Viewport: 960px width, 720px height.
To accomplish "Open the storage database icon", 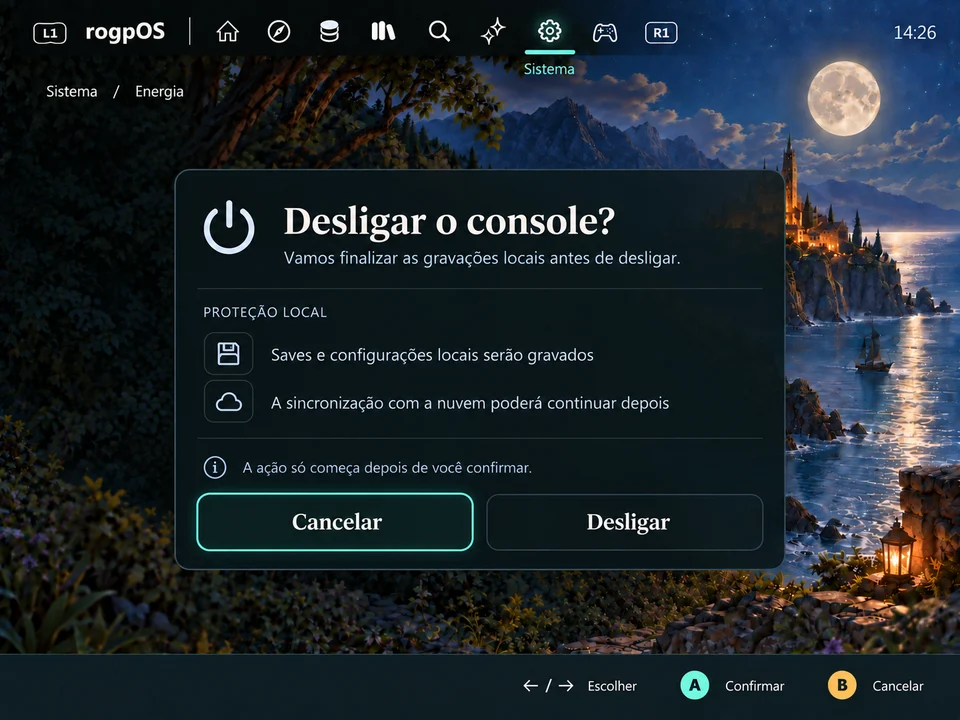I will click(x=329, y=31).
